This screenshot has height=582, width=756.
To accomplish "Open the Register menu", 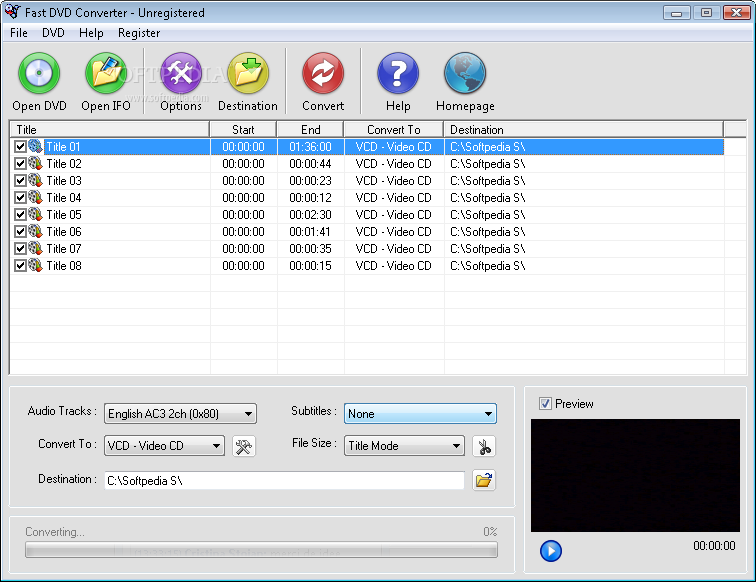I will coord(139,33).
